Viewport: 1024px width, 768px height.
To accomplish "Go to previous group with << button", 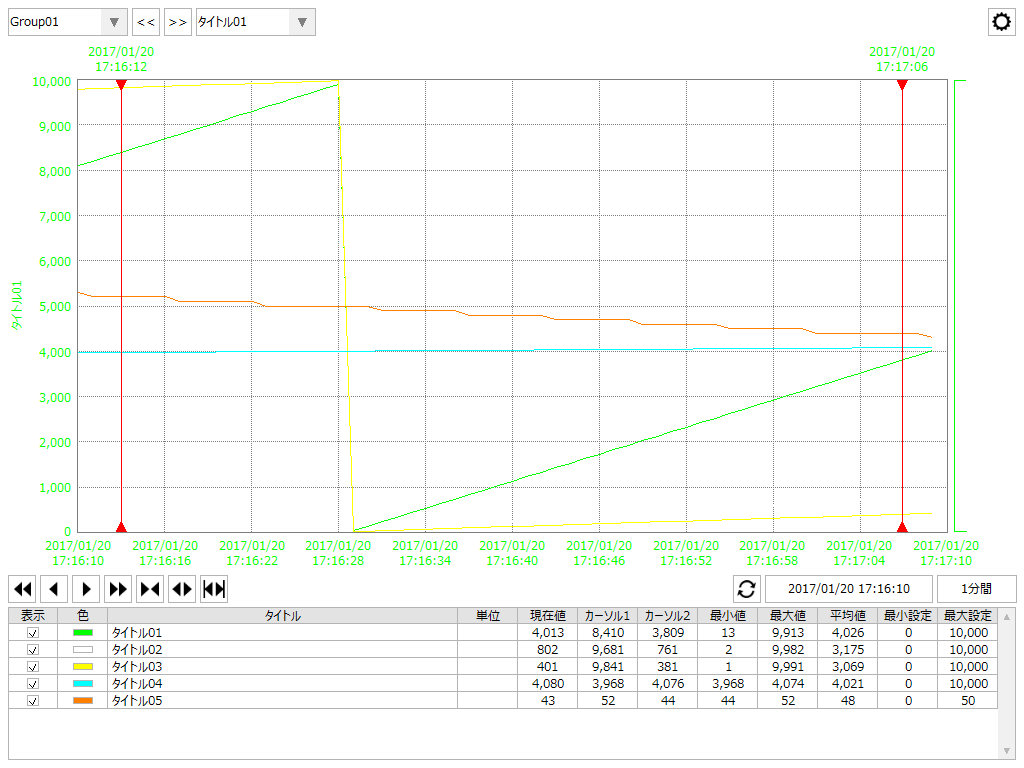I will point(146,22).
